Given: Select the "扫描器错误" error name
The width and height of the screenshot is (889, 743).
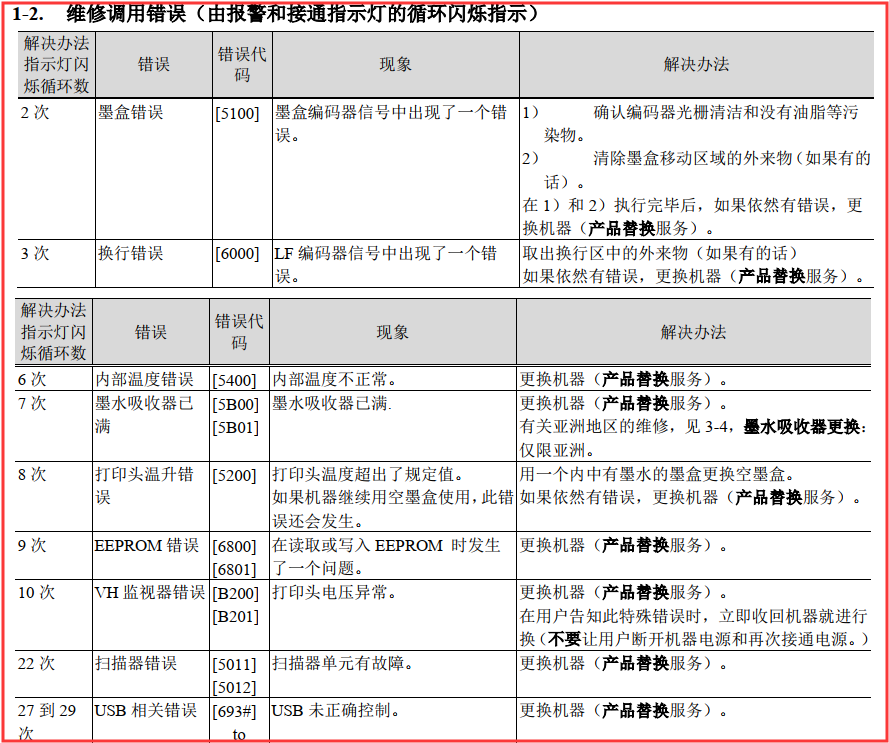Looking at the screenshot, I should click(136, 663).
